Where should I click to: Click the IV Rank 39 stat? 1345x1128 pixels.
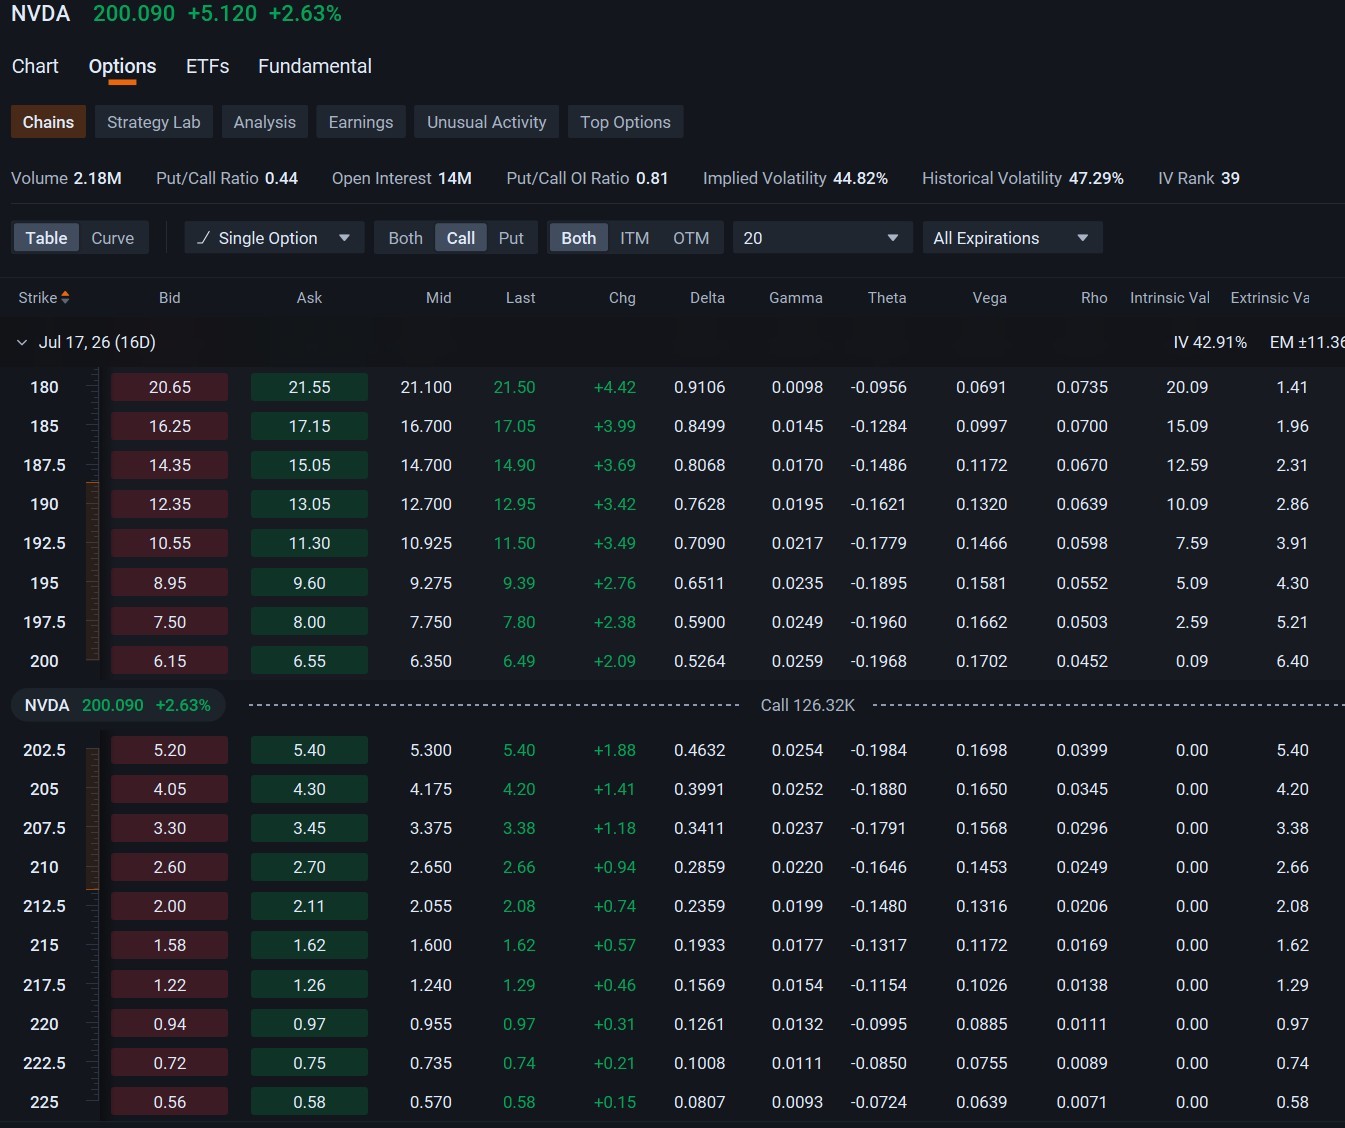(1199, 178)
